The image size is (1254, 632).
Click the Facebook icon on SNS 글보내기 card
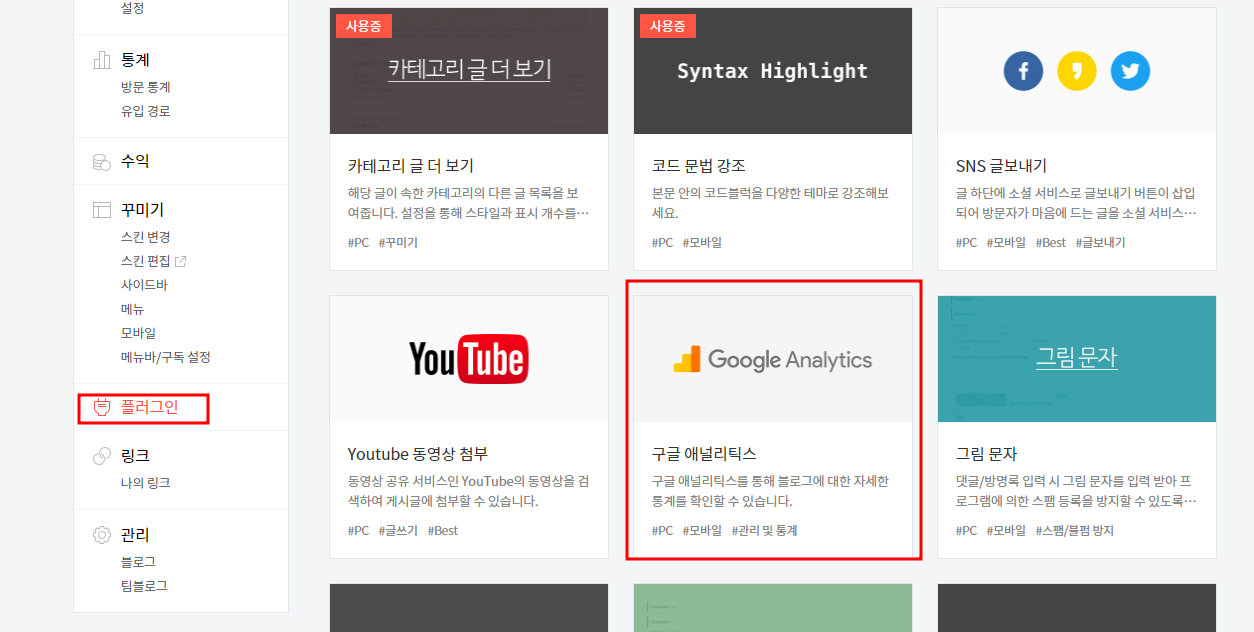(1022, 70)
